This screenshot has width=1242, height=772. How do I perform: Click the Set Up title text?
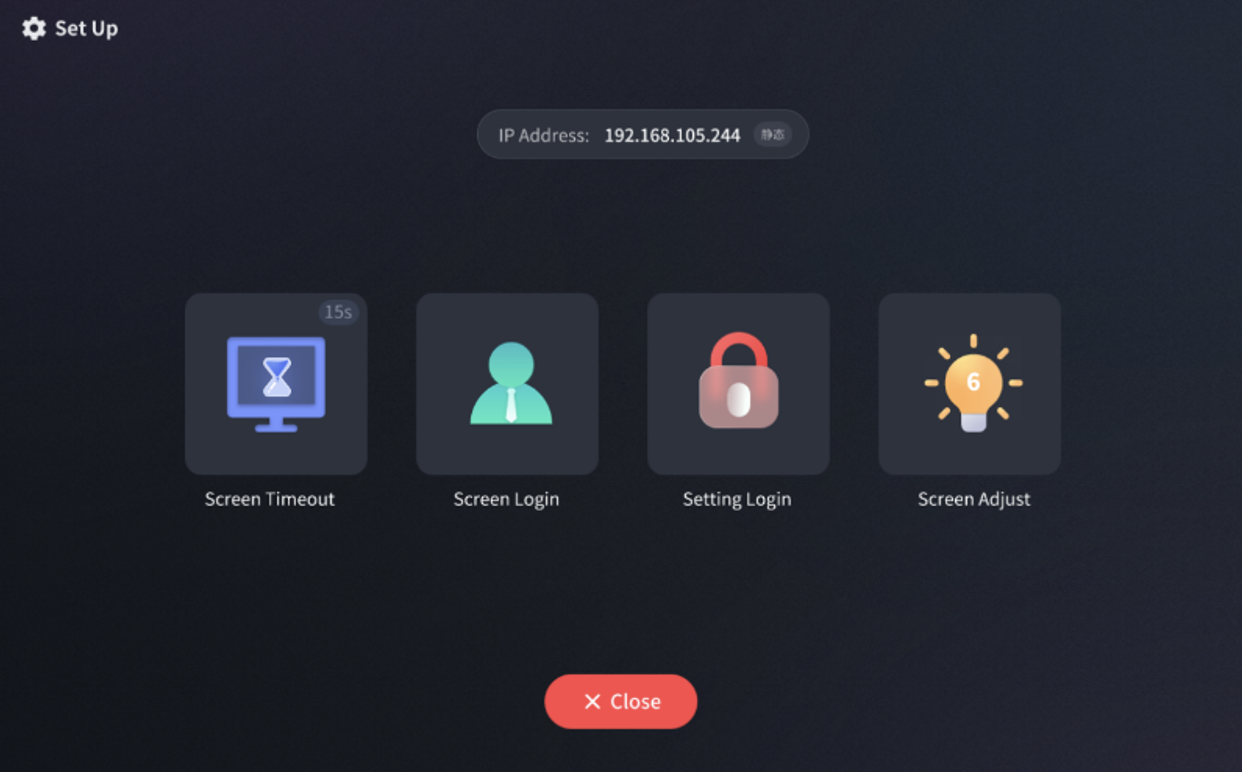(86, 28)
